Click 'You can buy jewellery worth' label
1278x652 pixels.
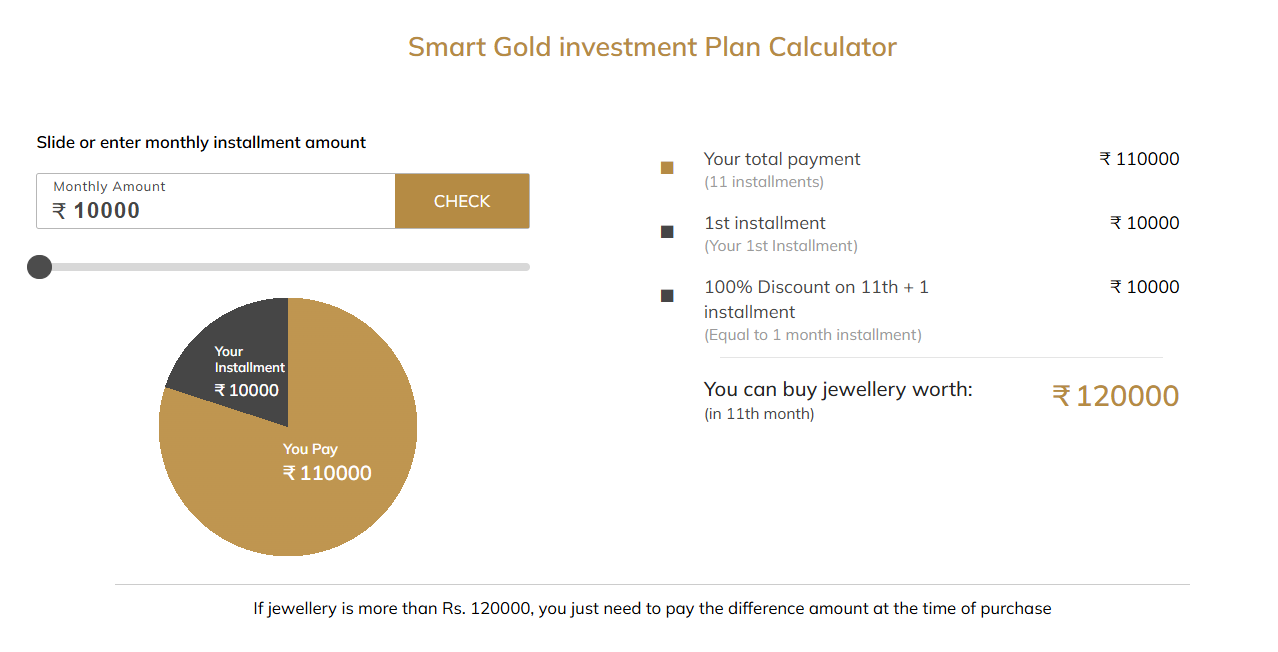(x=838, y=389)
